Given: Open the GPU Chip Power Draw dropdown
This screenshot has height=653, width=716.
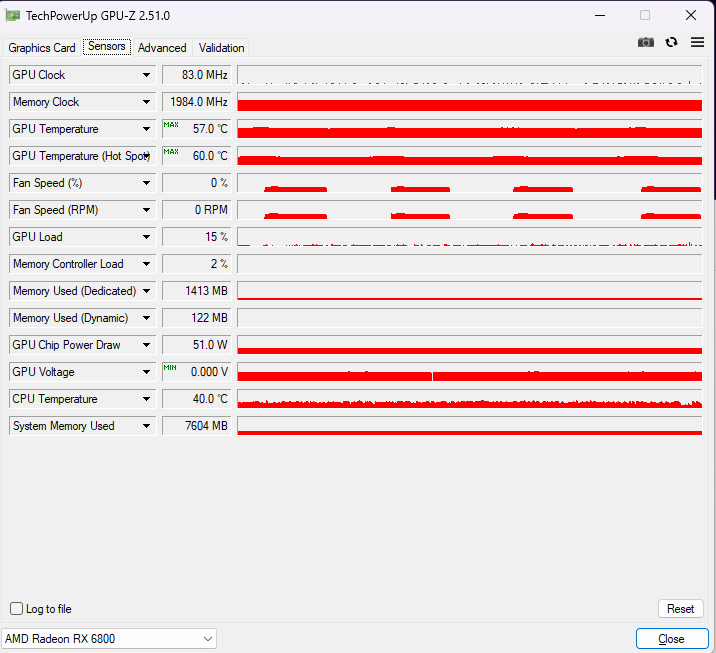Looking at the screenshot, I should point(146,344).
